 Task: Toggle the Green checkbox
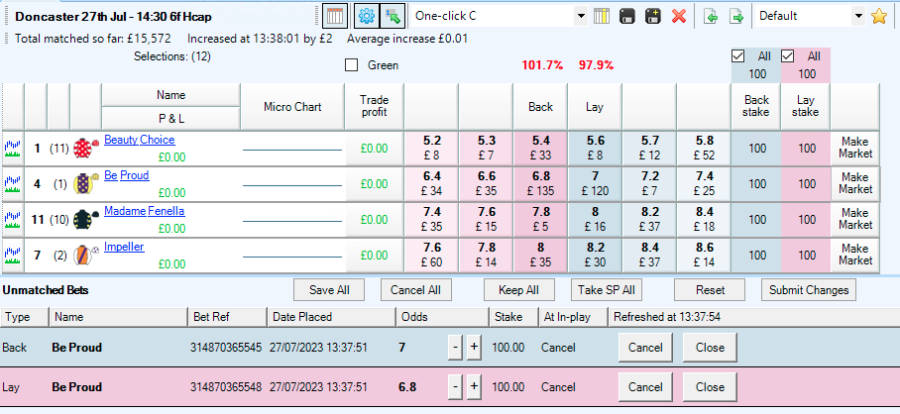click(x=351, y=65)
